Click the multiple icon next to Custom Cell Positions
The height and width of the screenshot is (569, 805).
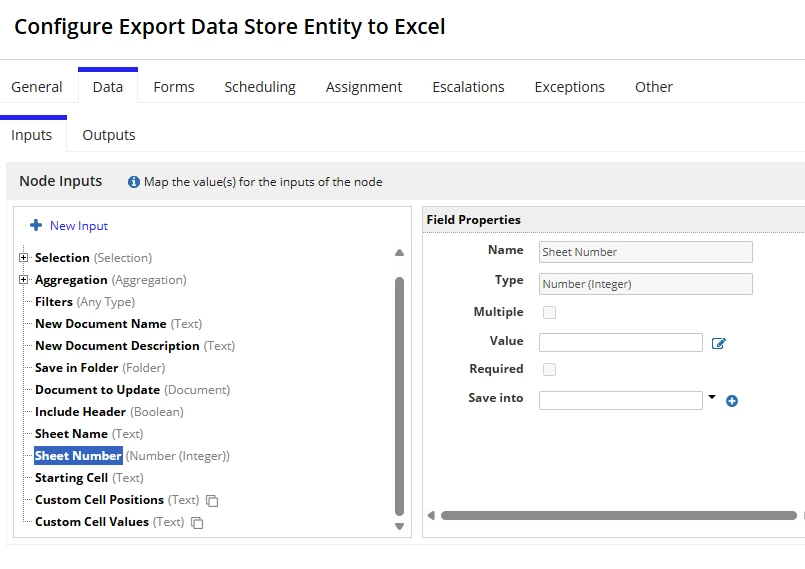click(212, 501)
